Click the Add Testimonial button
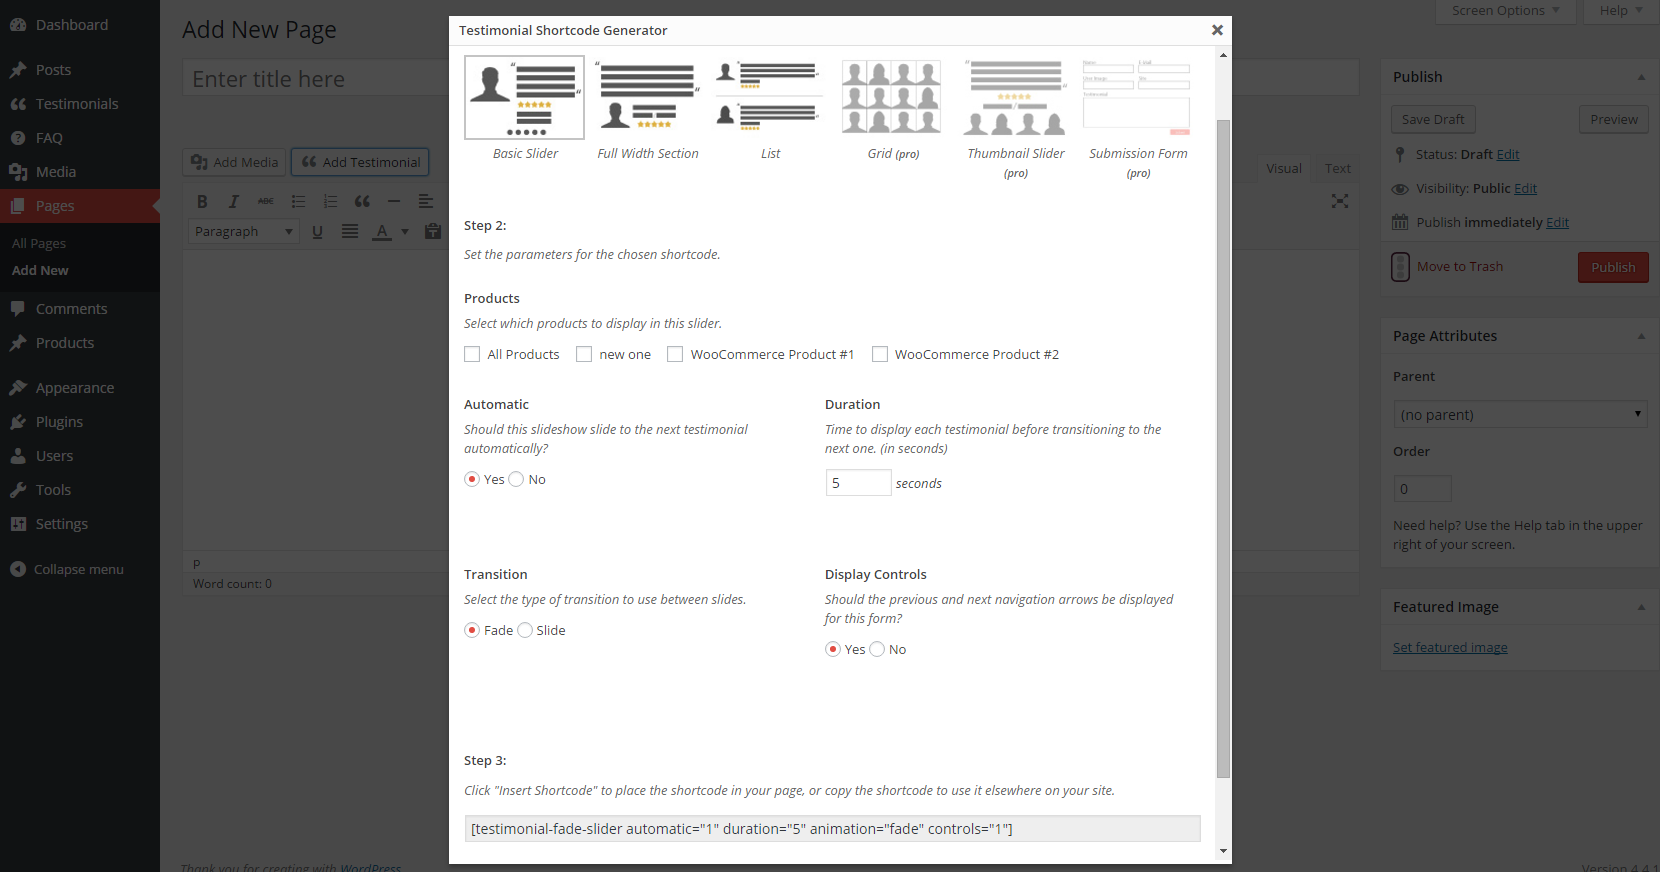The height and width of the screenshot is (872, 1660). click(360, 162)
